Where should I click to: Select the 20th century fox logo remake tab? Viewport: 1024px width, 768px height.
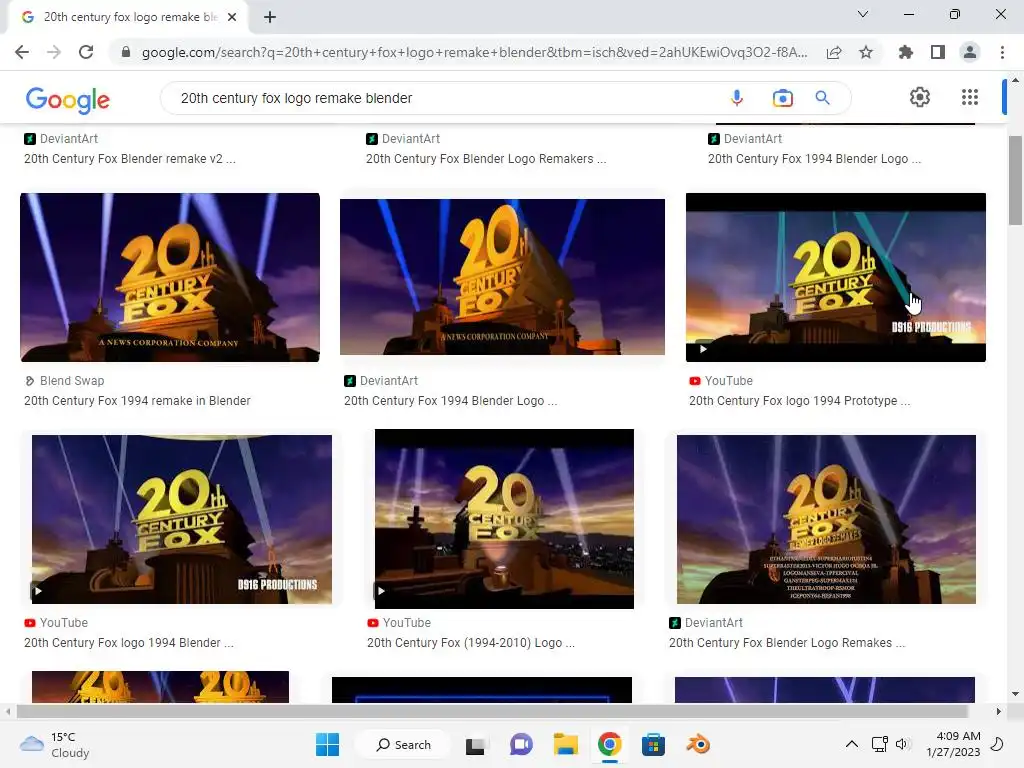click(x=128, y=17)
